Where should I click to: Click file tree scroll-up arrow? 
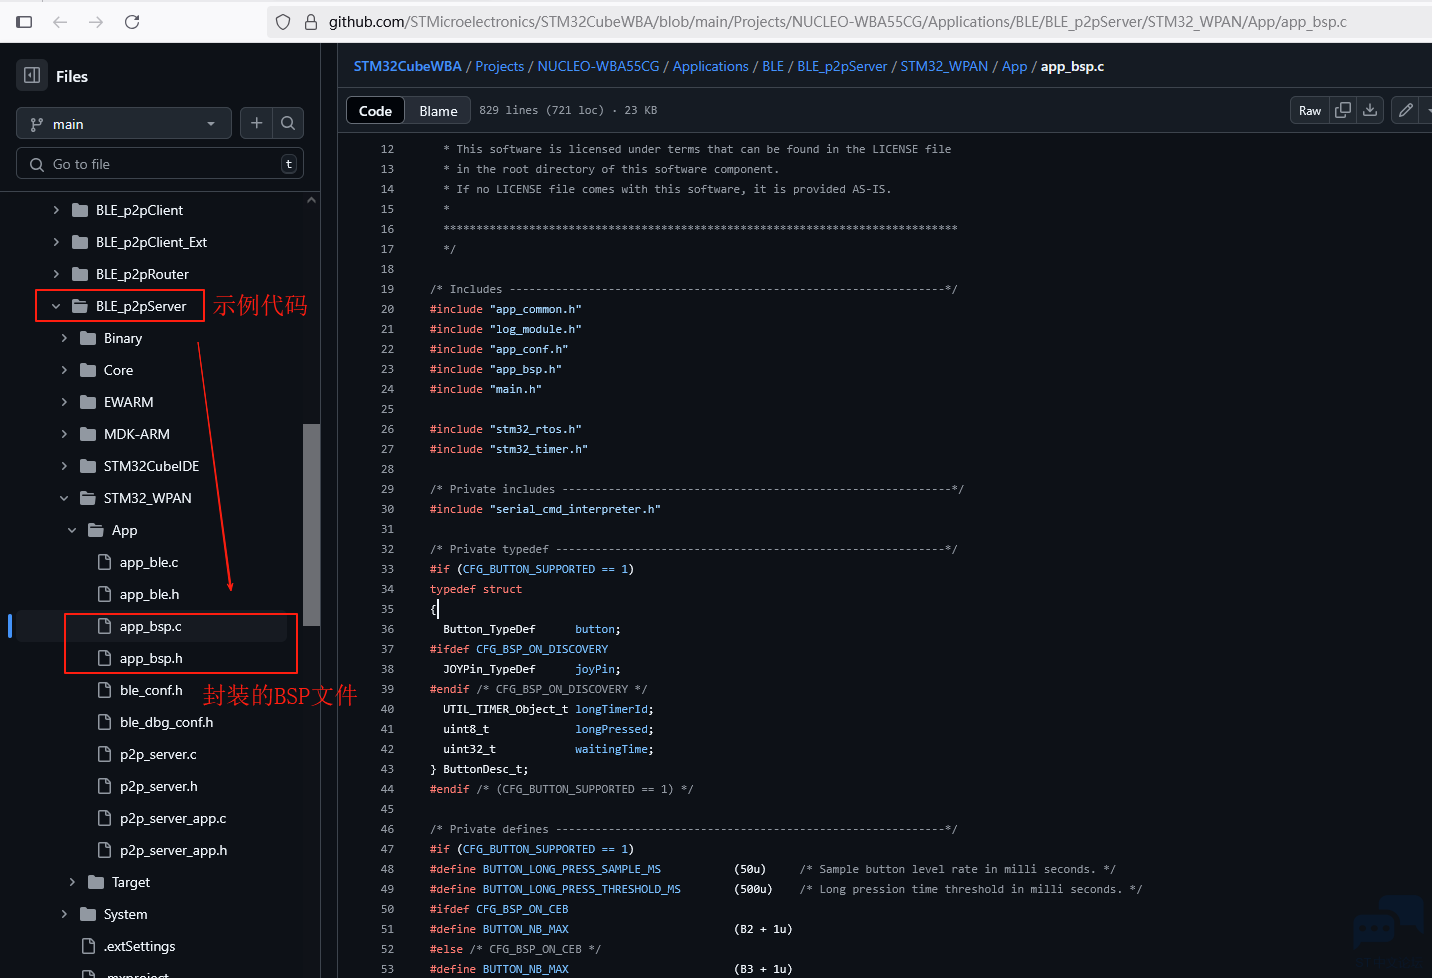[311, 200]
